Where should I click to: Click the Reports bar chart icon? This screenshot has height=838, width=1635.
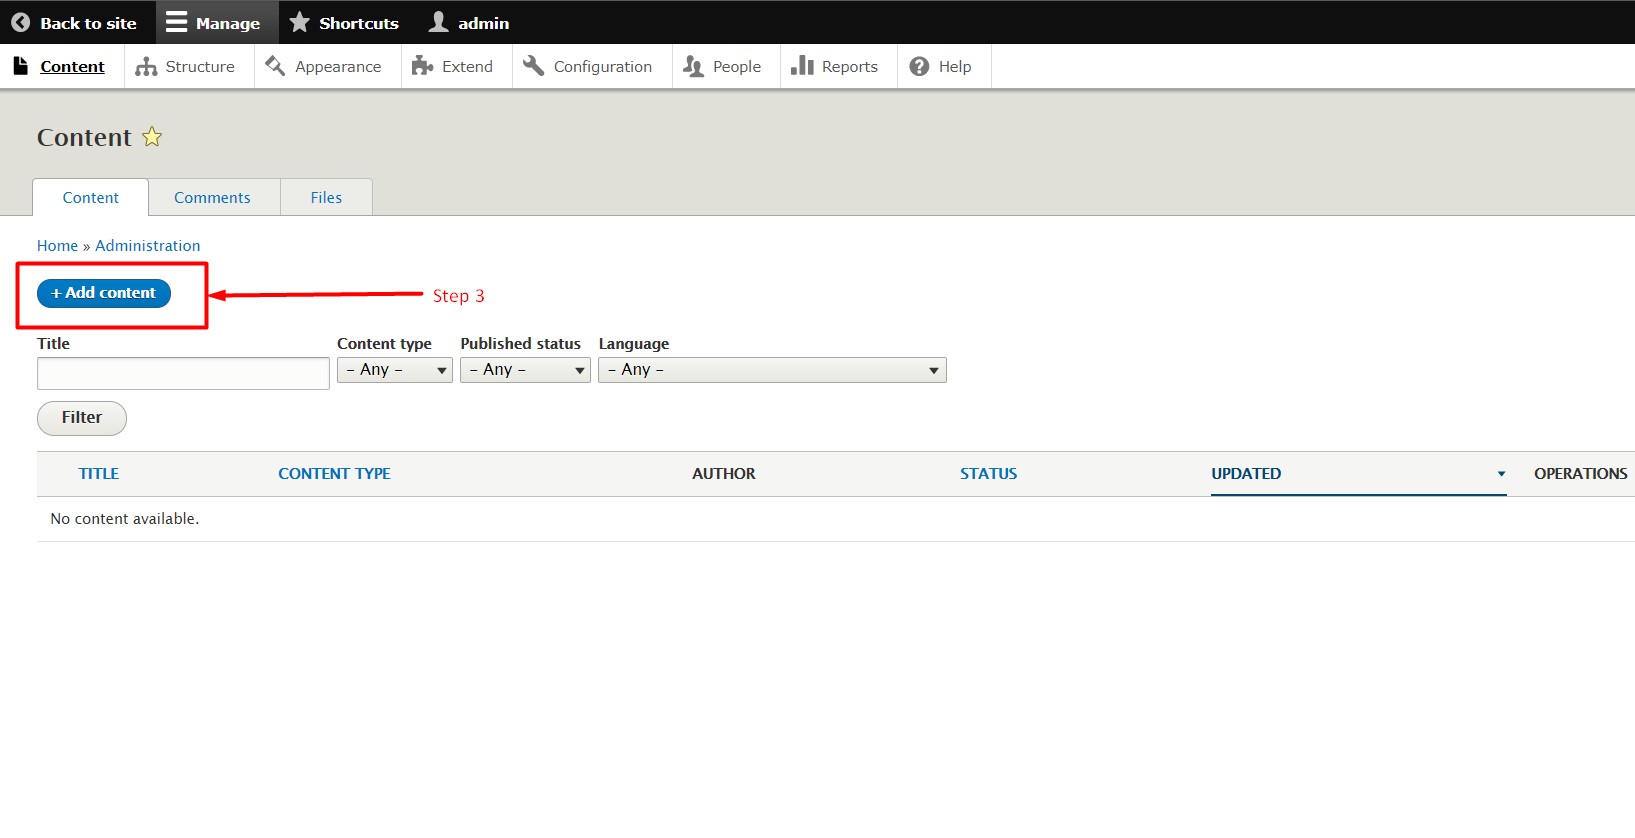802,66
